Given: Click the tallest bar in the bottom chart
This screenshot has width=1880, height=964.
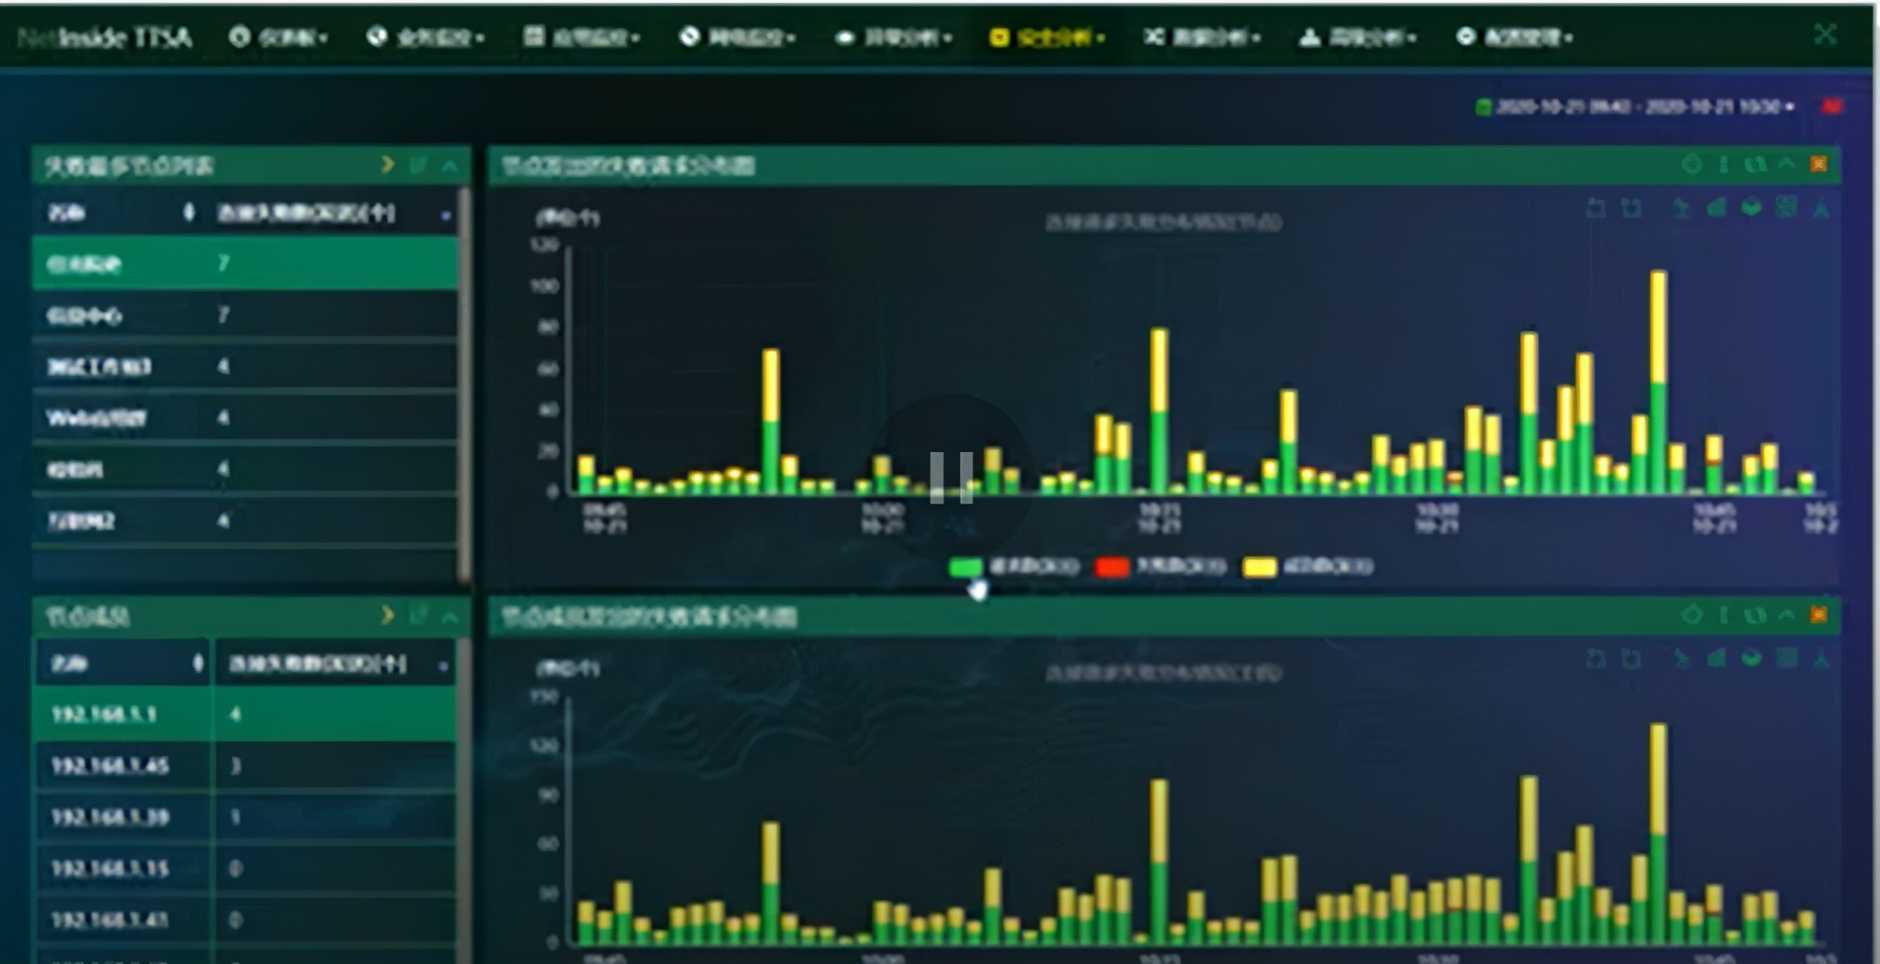Looking at the screenshot, I should tap(1658, 834).
